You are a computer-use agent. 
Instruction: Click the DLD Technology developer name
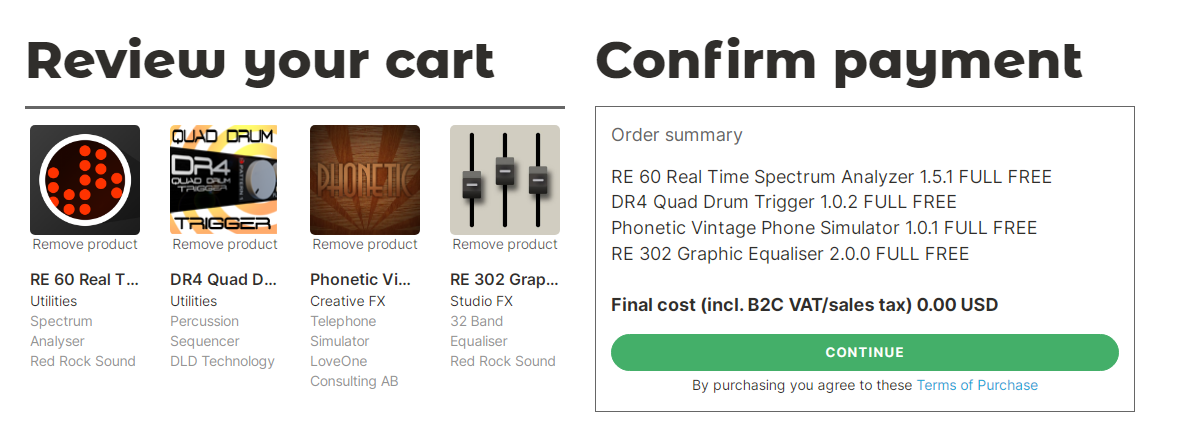point(222,361)
